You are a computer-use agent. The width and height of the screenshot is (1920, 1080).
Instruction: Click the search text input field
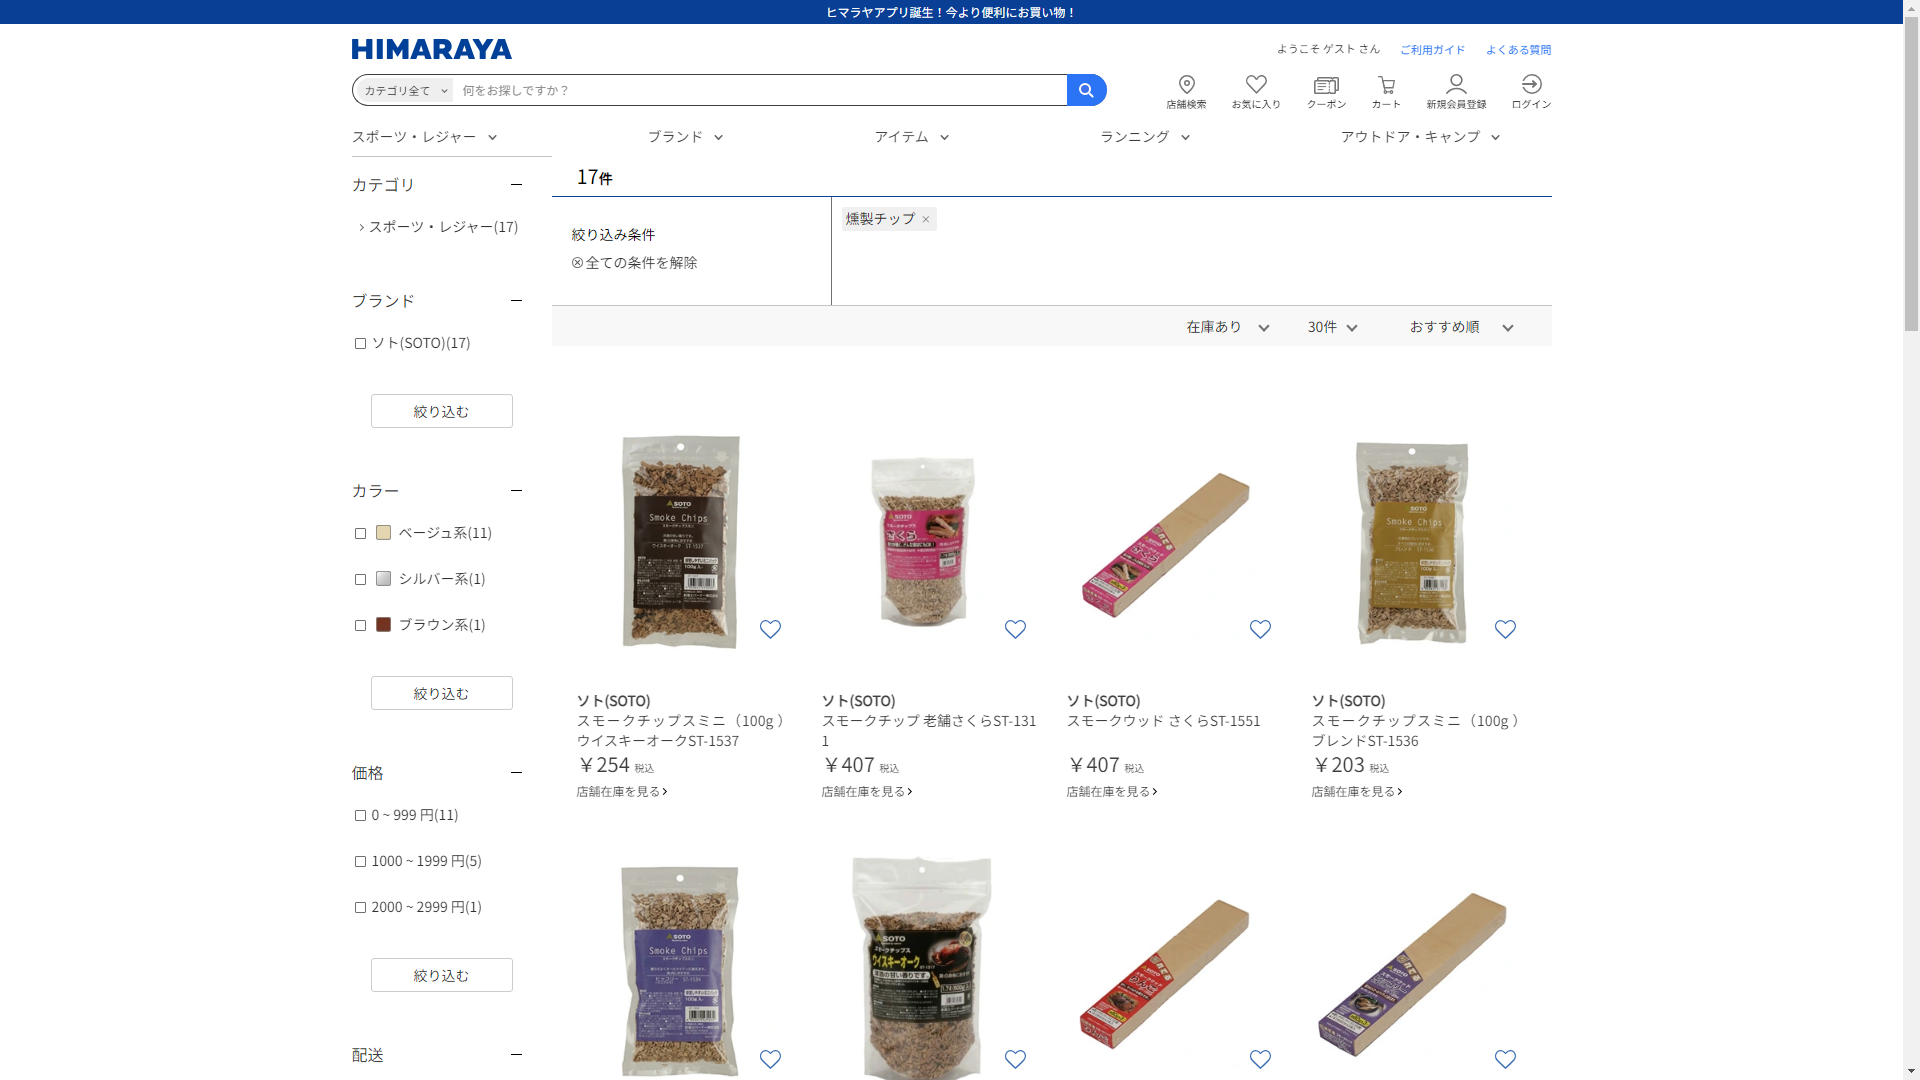760,90
